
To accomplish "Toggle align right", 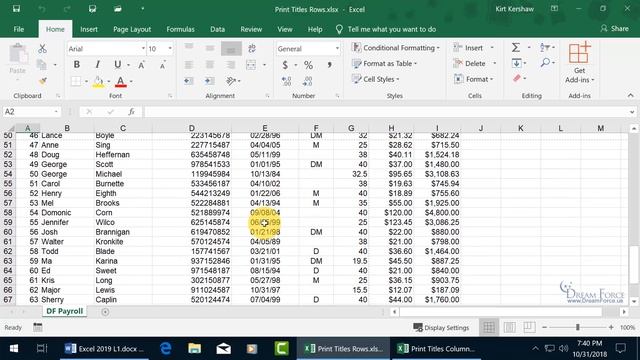I will 231,64.
